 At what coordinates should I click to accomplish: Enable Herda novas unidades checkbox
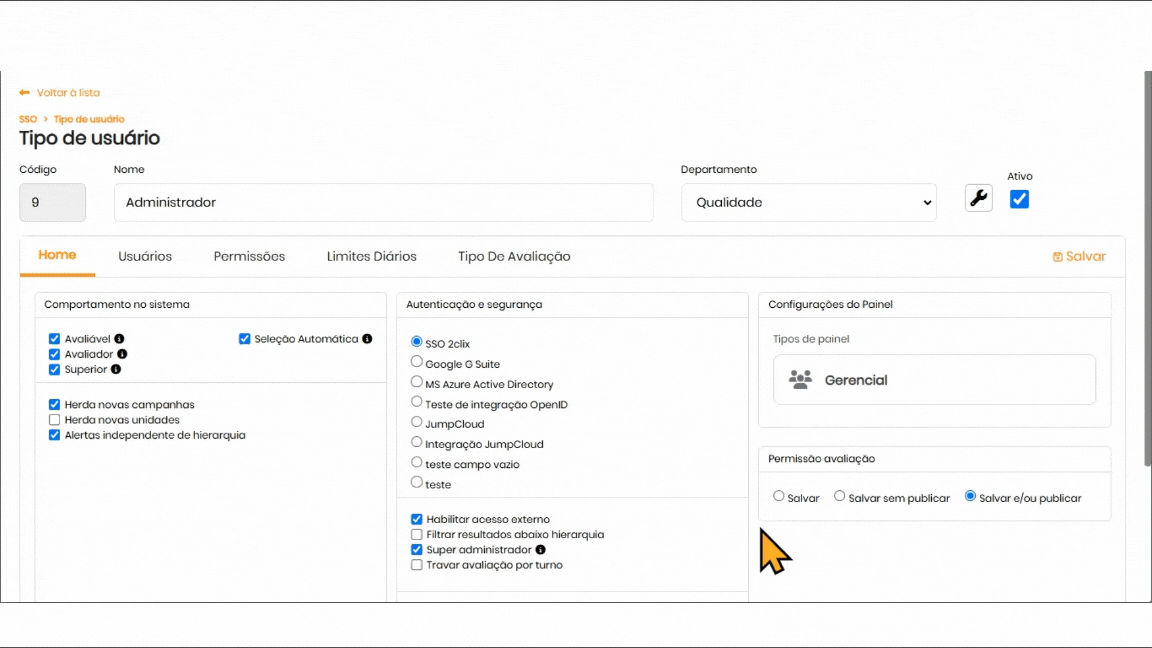55,420
